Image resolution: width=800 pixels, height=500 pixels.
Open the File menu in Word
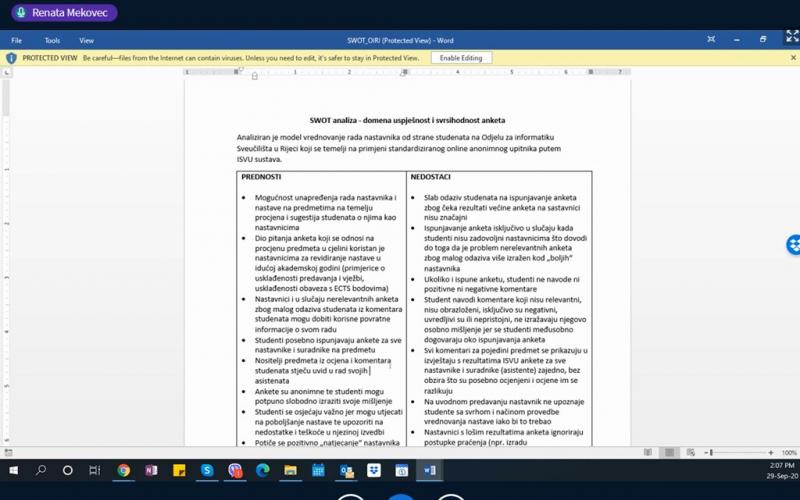16,40
